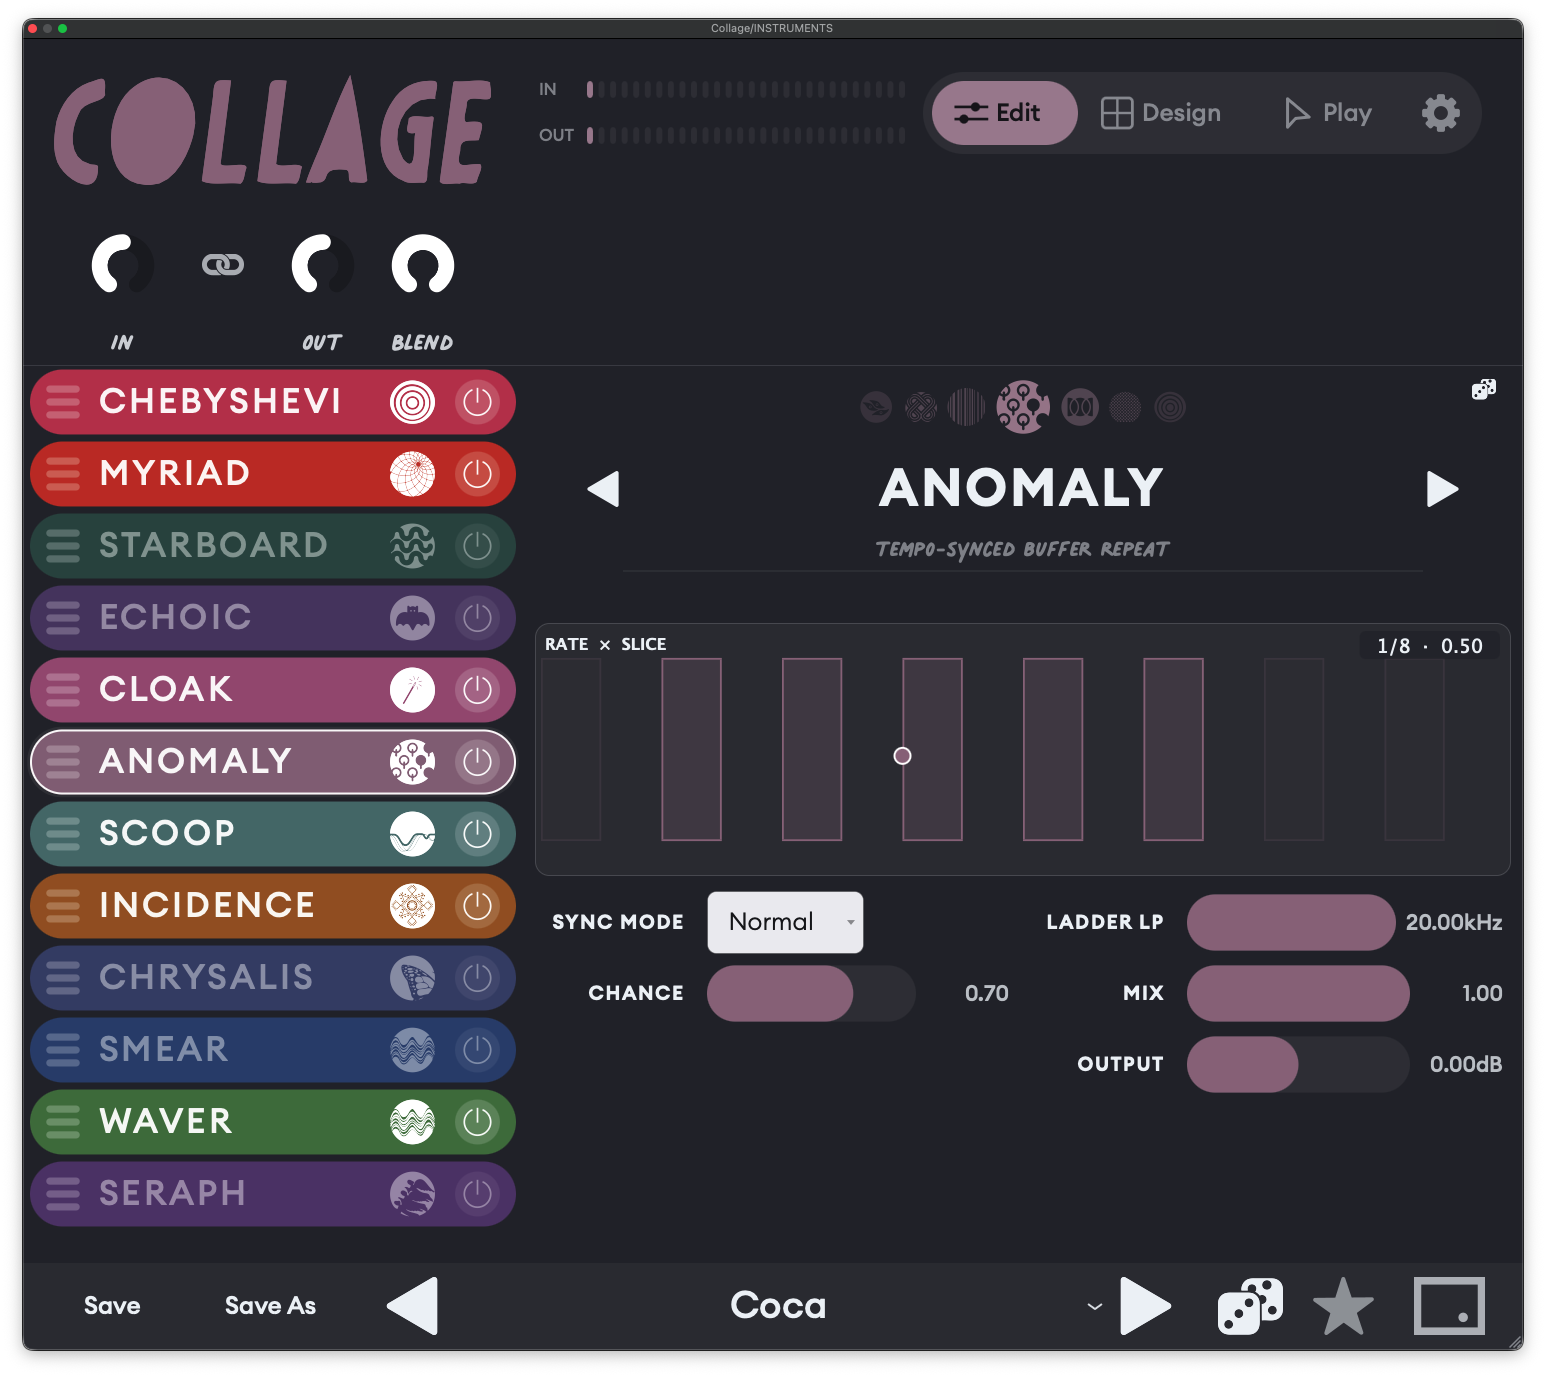Go to next effect with right arrow
Screen dimensions: 1546x1377
(1441, 489)
